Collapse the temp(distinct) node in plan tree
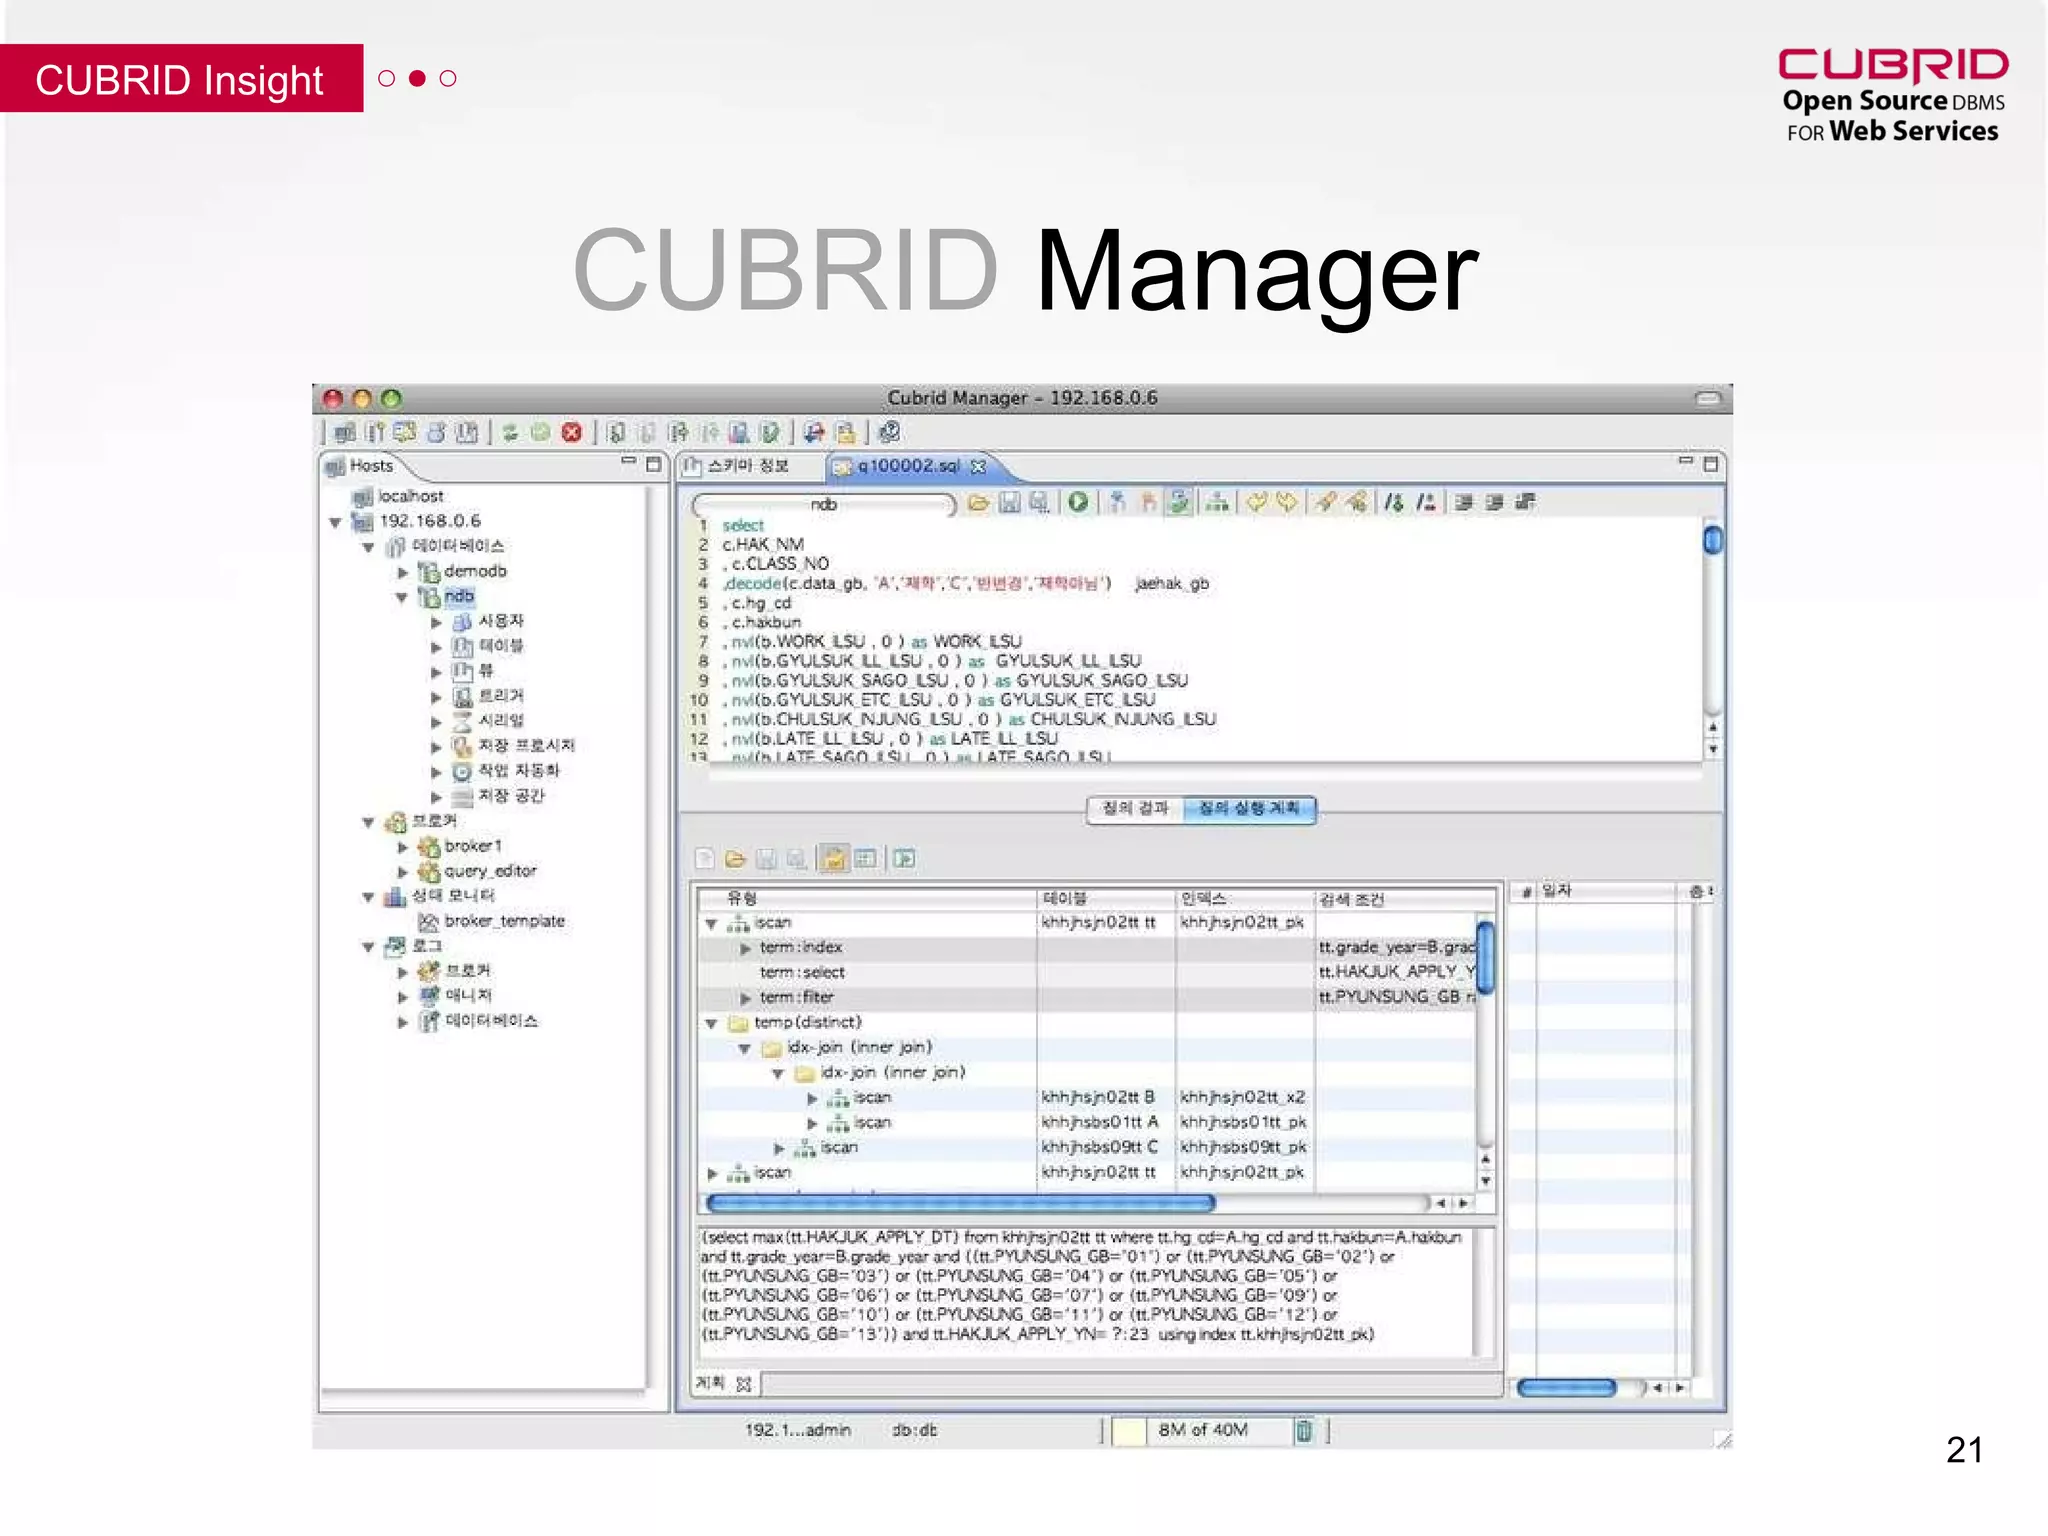Viewport: 2048px width, 1536px height. point(712,1023)
